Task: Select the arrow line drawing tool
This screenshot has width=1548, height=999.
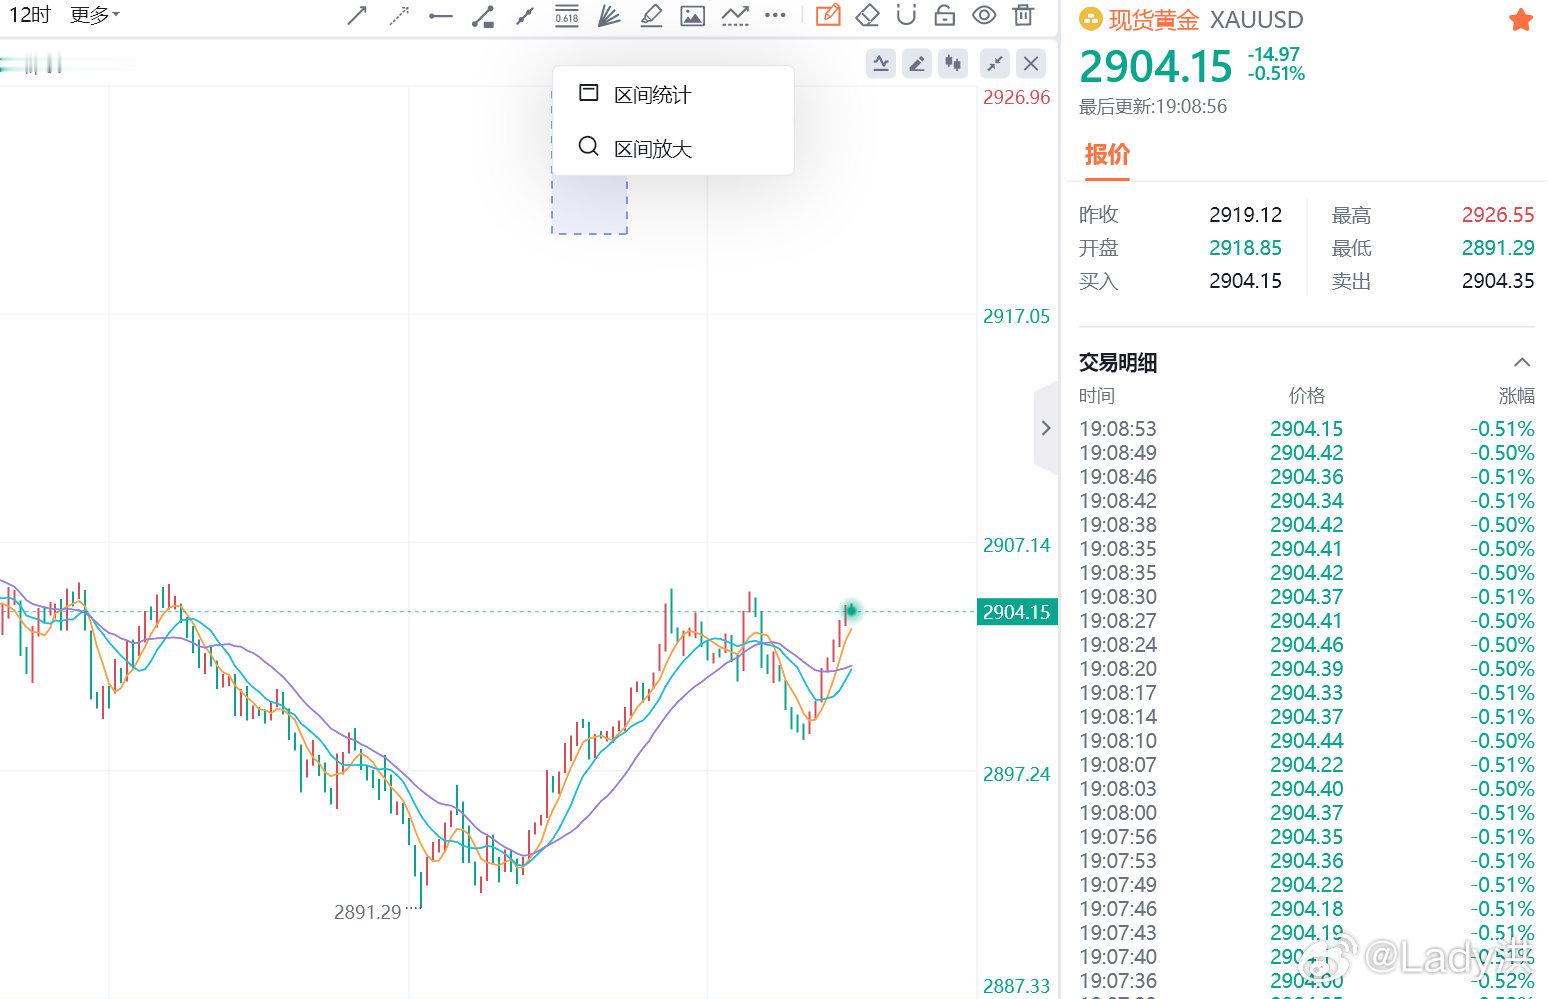Action: point(357,15)
